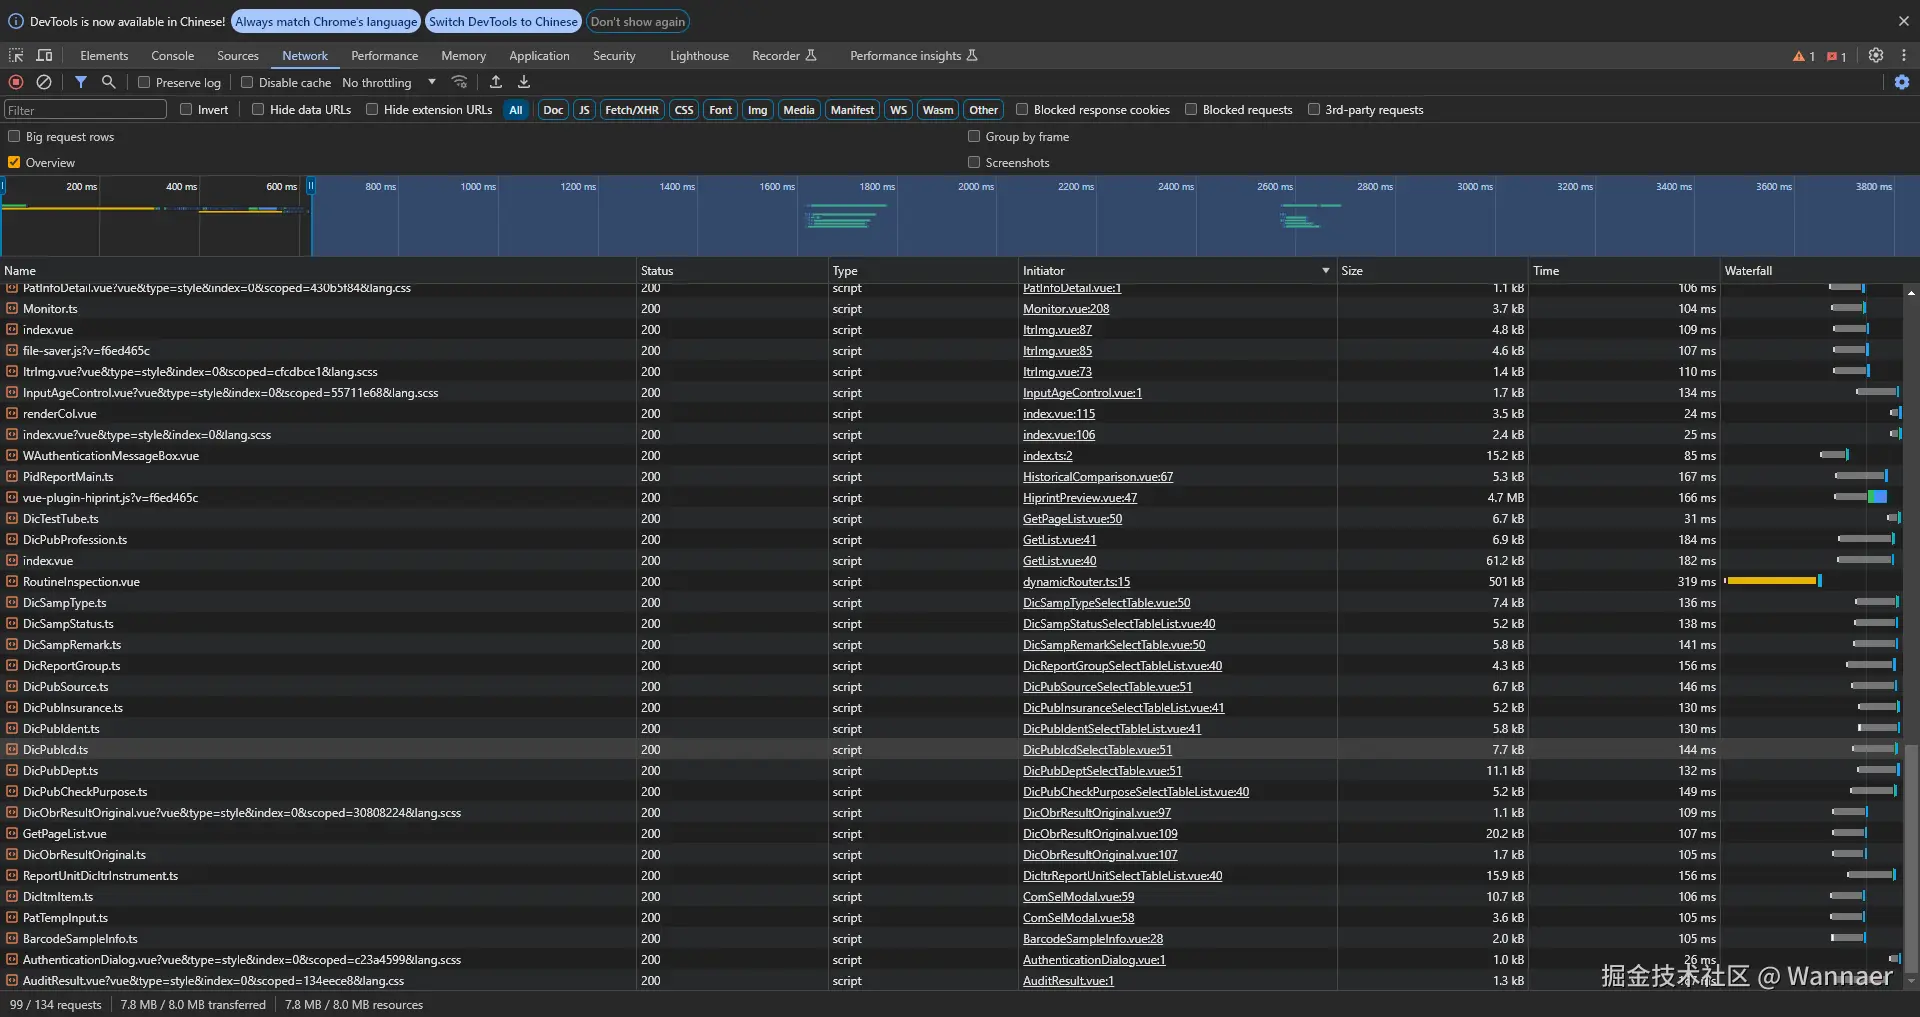Switch to the Console tab
The width and height of the screenshot is (1920, 1017).
point(173,56)
